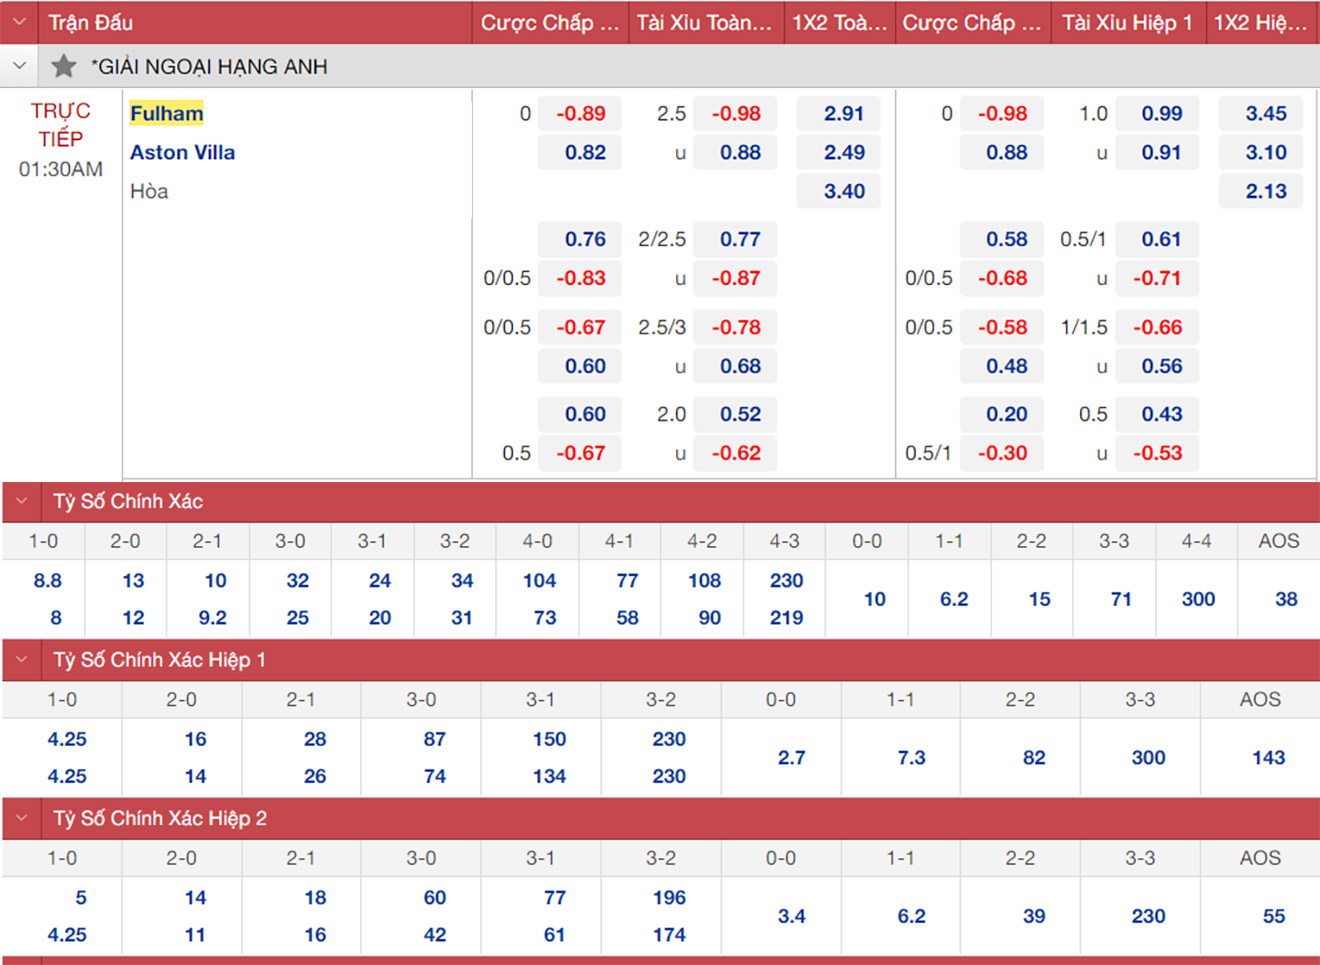Select first-half correct score 1-1 odds 7.3
This screenshot has width=1320, height=965.
click(x=911, y=758)
